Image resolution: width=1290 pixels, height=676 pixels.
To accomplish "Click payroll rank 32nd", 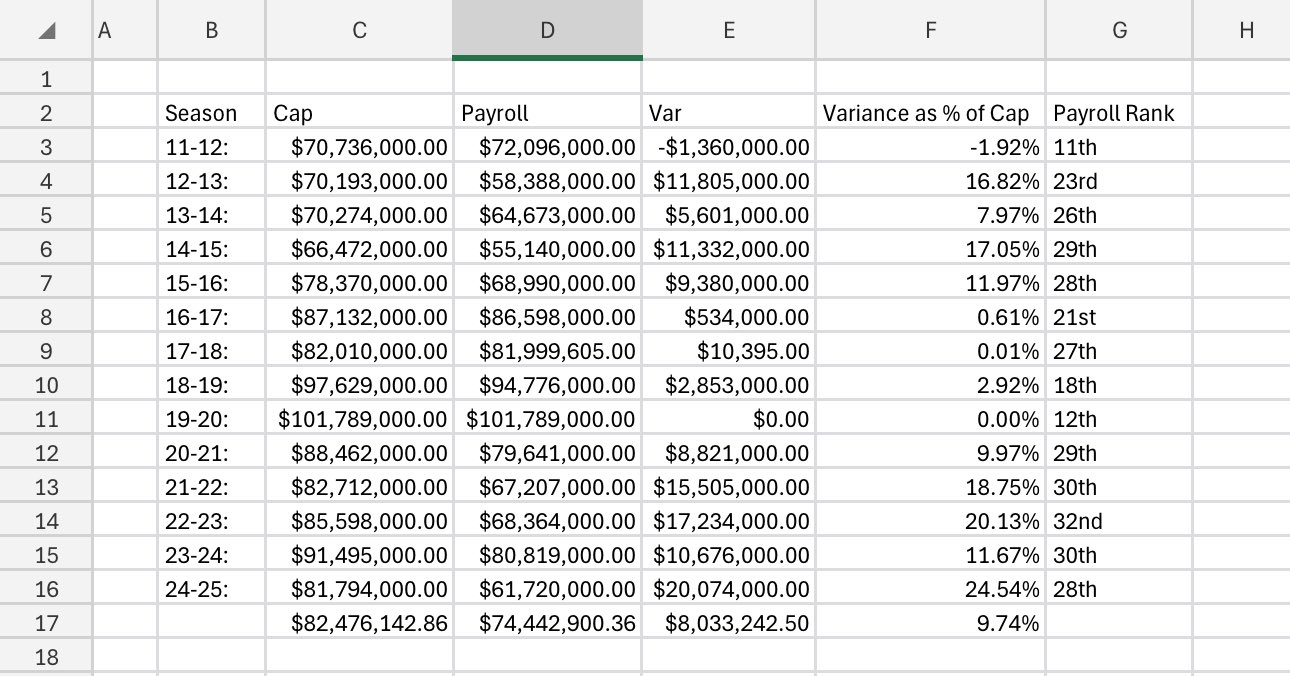I will pyautogui.click(x=1119, y=521).
